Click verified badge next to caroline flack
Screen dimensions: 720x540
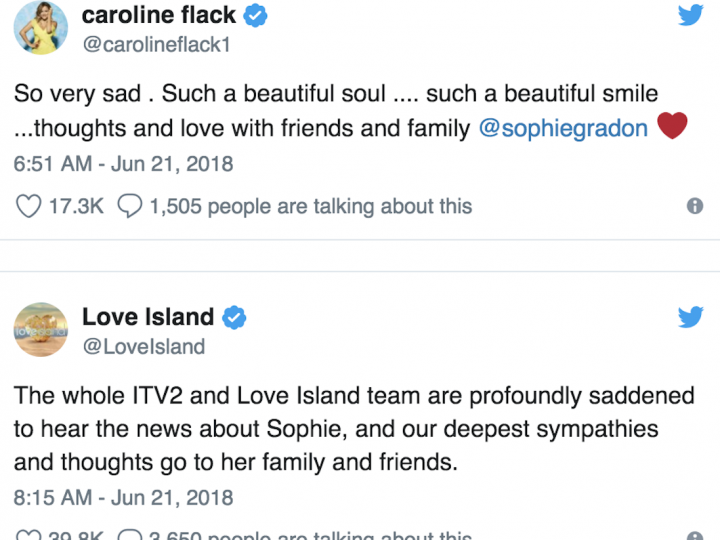[x=258, y=16]
